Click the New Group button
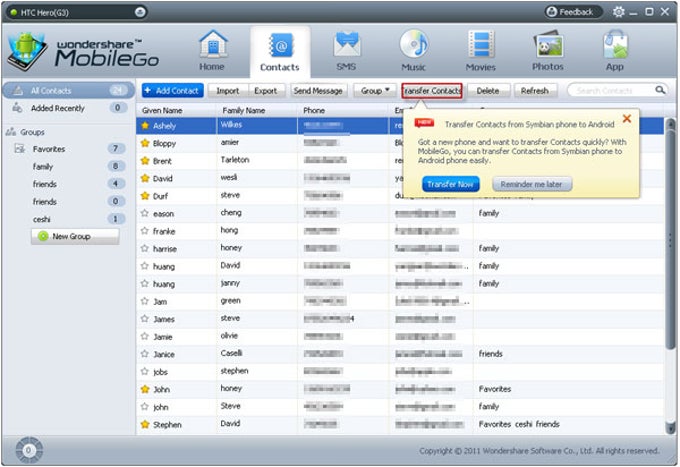The width and height of the screenshot is (680, 467). (x=75, y=236)
